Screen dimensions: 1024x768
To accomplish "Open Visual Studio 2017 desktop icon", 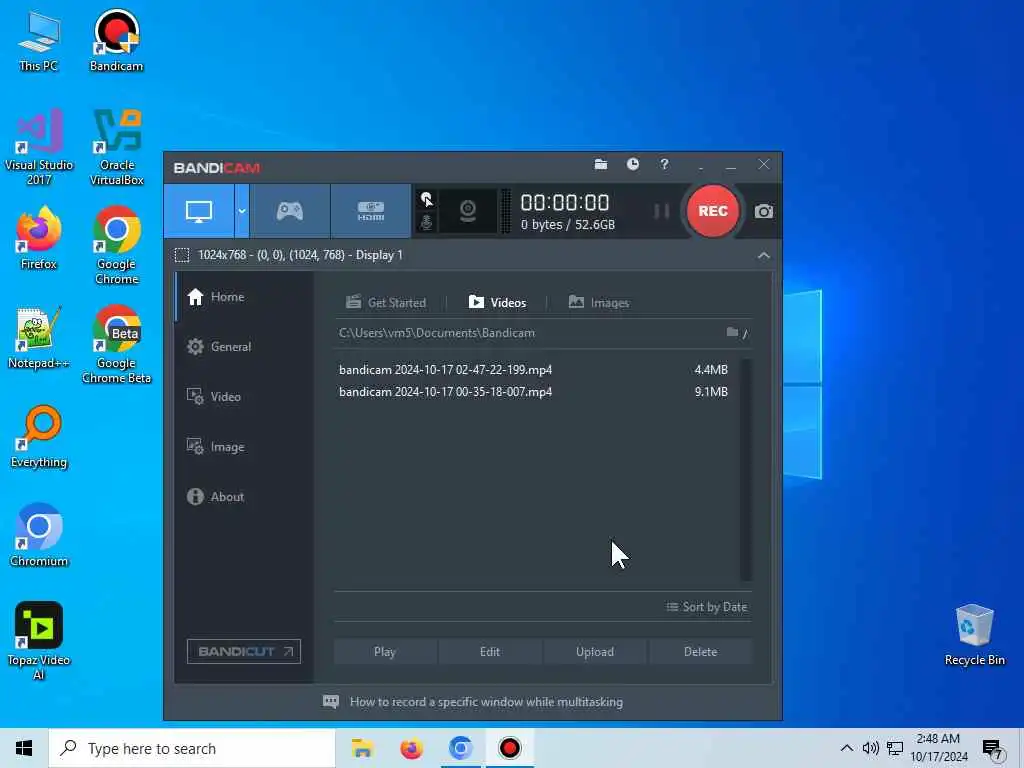I will point(39,147).
